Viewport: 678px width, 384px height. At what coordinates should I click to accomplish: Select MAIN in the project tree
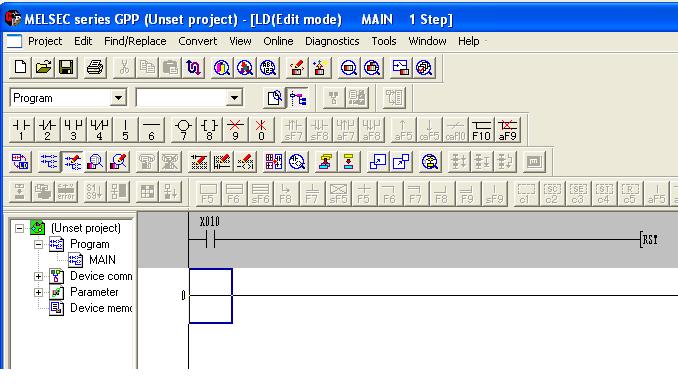pyautogui.click(x=102, y=260)
